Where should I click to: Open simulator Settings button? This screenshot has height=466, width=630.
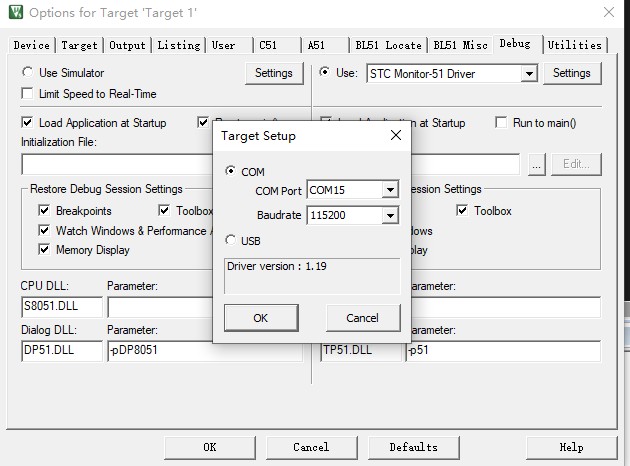[x=274, y=73]
